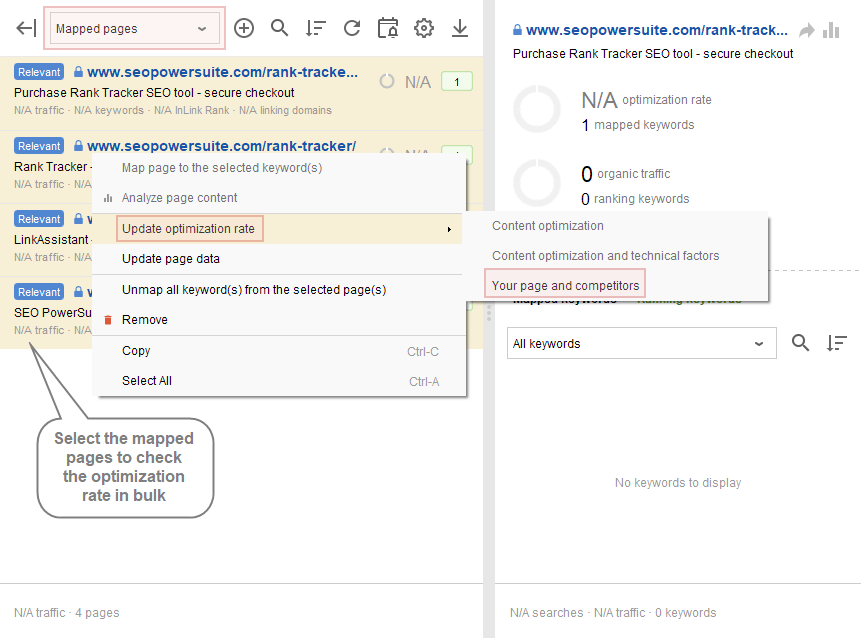Choose Copy from context menu
861x638 pixels.
[x=279, y=351]
